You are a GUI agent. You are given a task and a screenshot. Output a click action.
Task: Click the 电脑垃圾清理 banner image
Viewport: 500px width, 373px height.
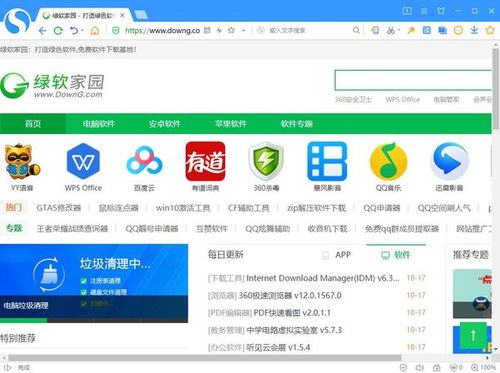[x=94, y=283]
